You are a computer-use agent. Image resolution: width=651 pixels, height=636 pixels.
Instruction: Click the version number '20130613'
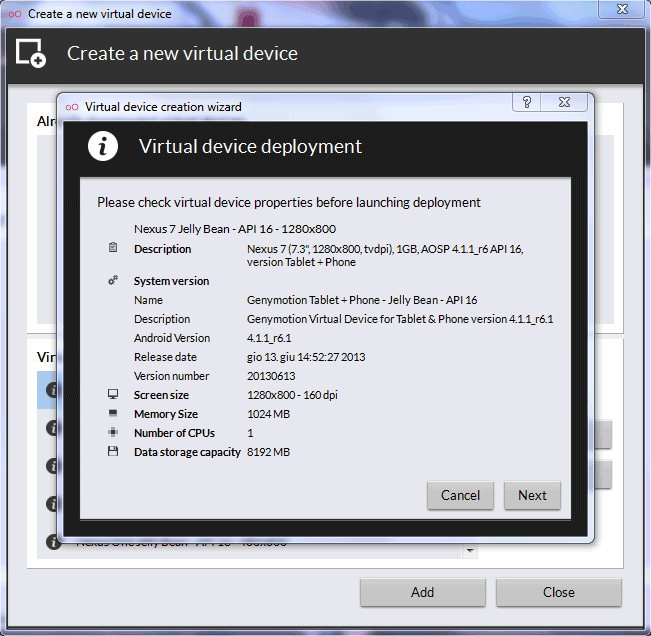pos(271,376)
